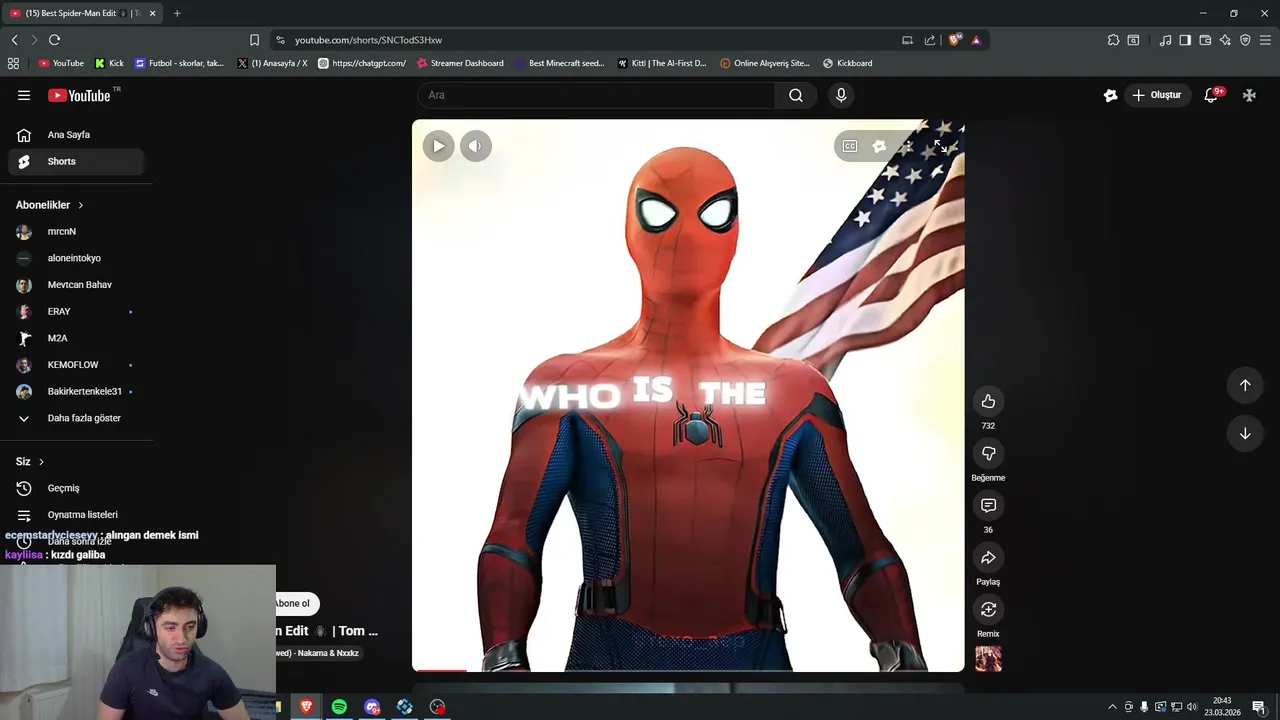Click the search magnifier button
The width and height of the screenshot is (1280, 720).
click(x=796, y=95)
